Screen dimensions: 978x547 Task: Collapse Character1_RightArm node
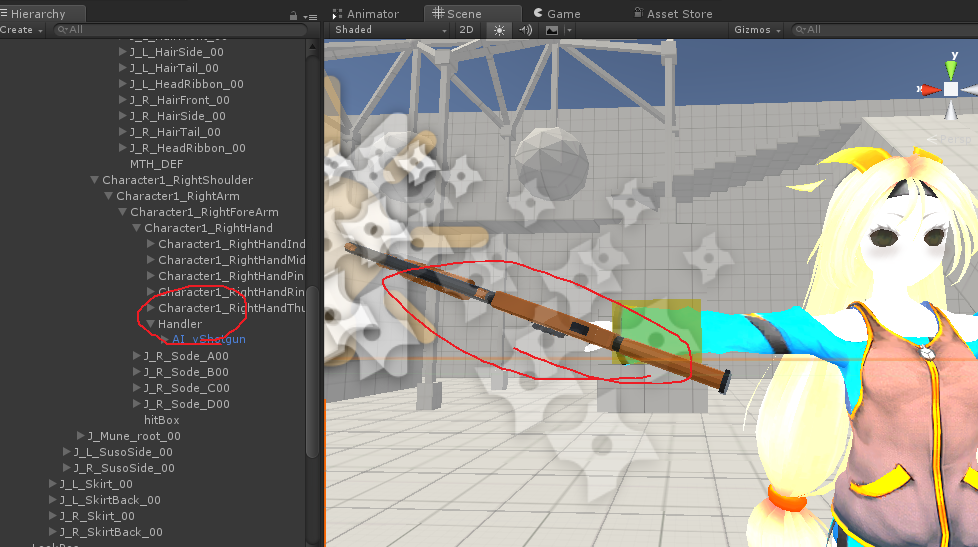109,196
